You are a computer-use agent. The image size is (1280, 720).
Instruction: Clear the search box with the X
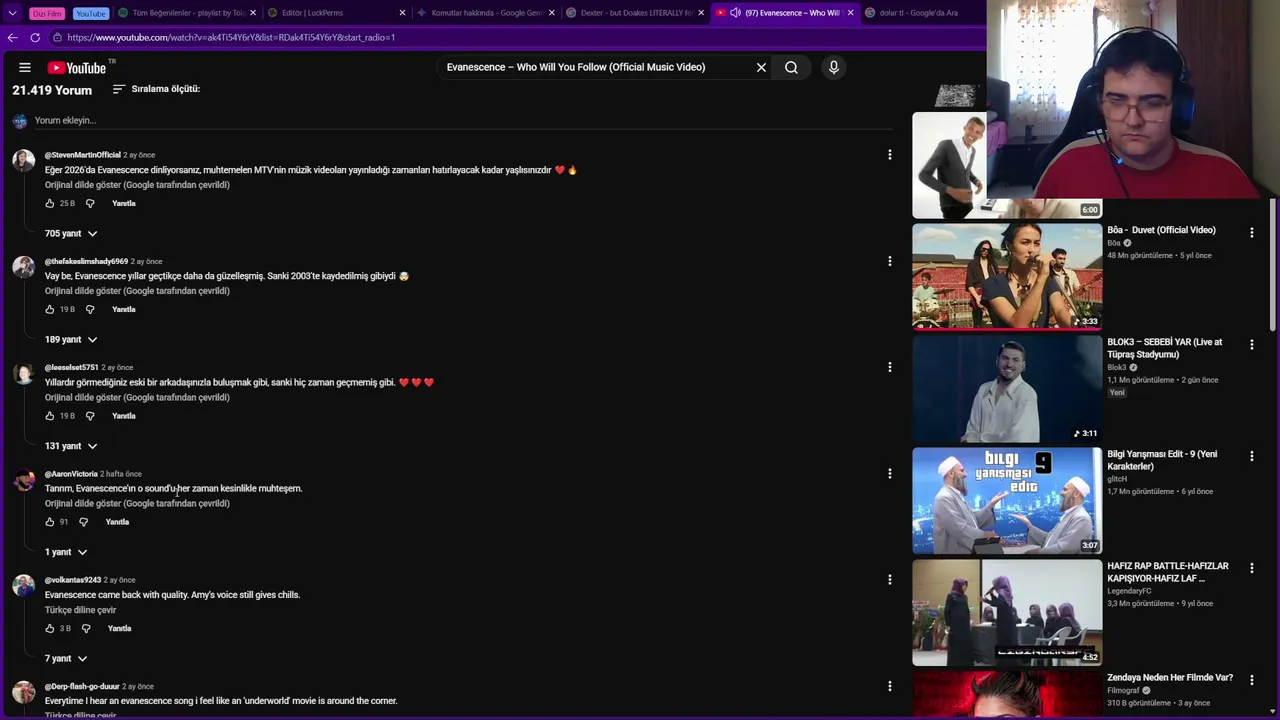click(x=761, y=67)
